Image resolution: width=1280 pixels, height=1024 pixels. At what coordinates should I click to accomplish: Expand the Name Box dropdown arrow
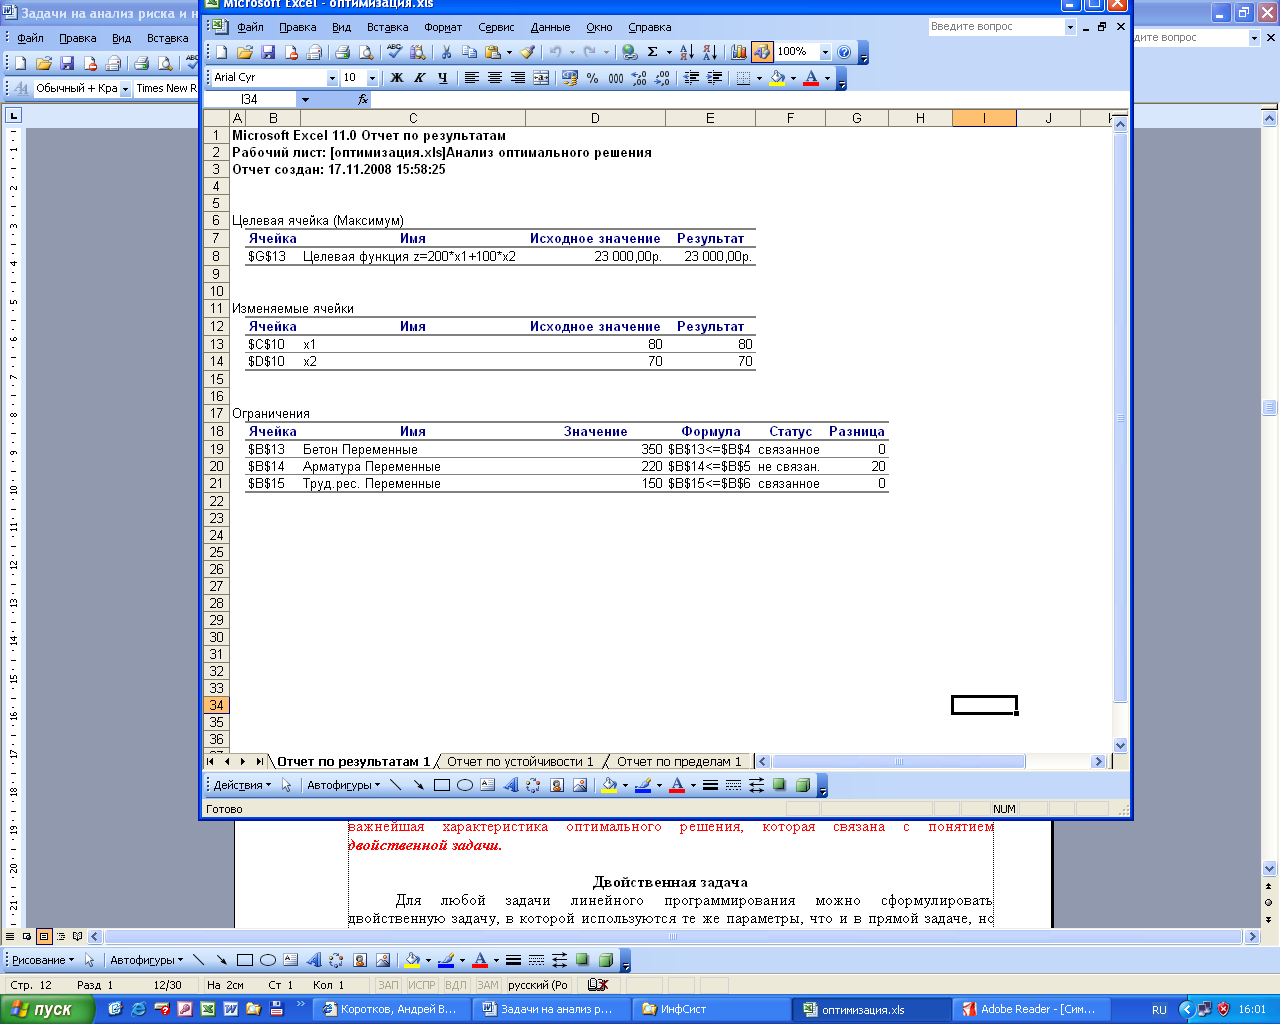305,100
